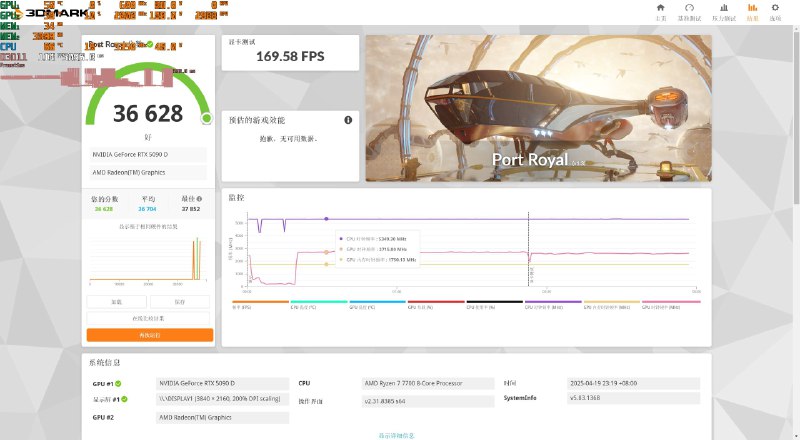The width and height of the screenshot is (800, 440).
Task: Open Benchmarks via the gauge icon
Action: pos(688,9)
